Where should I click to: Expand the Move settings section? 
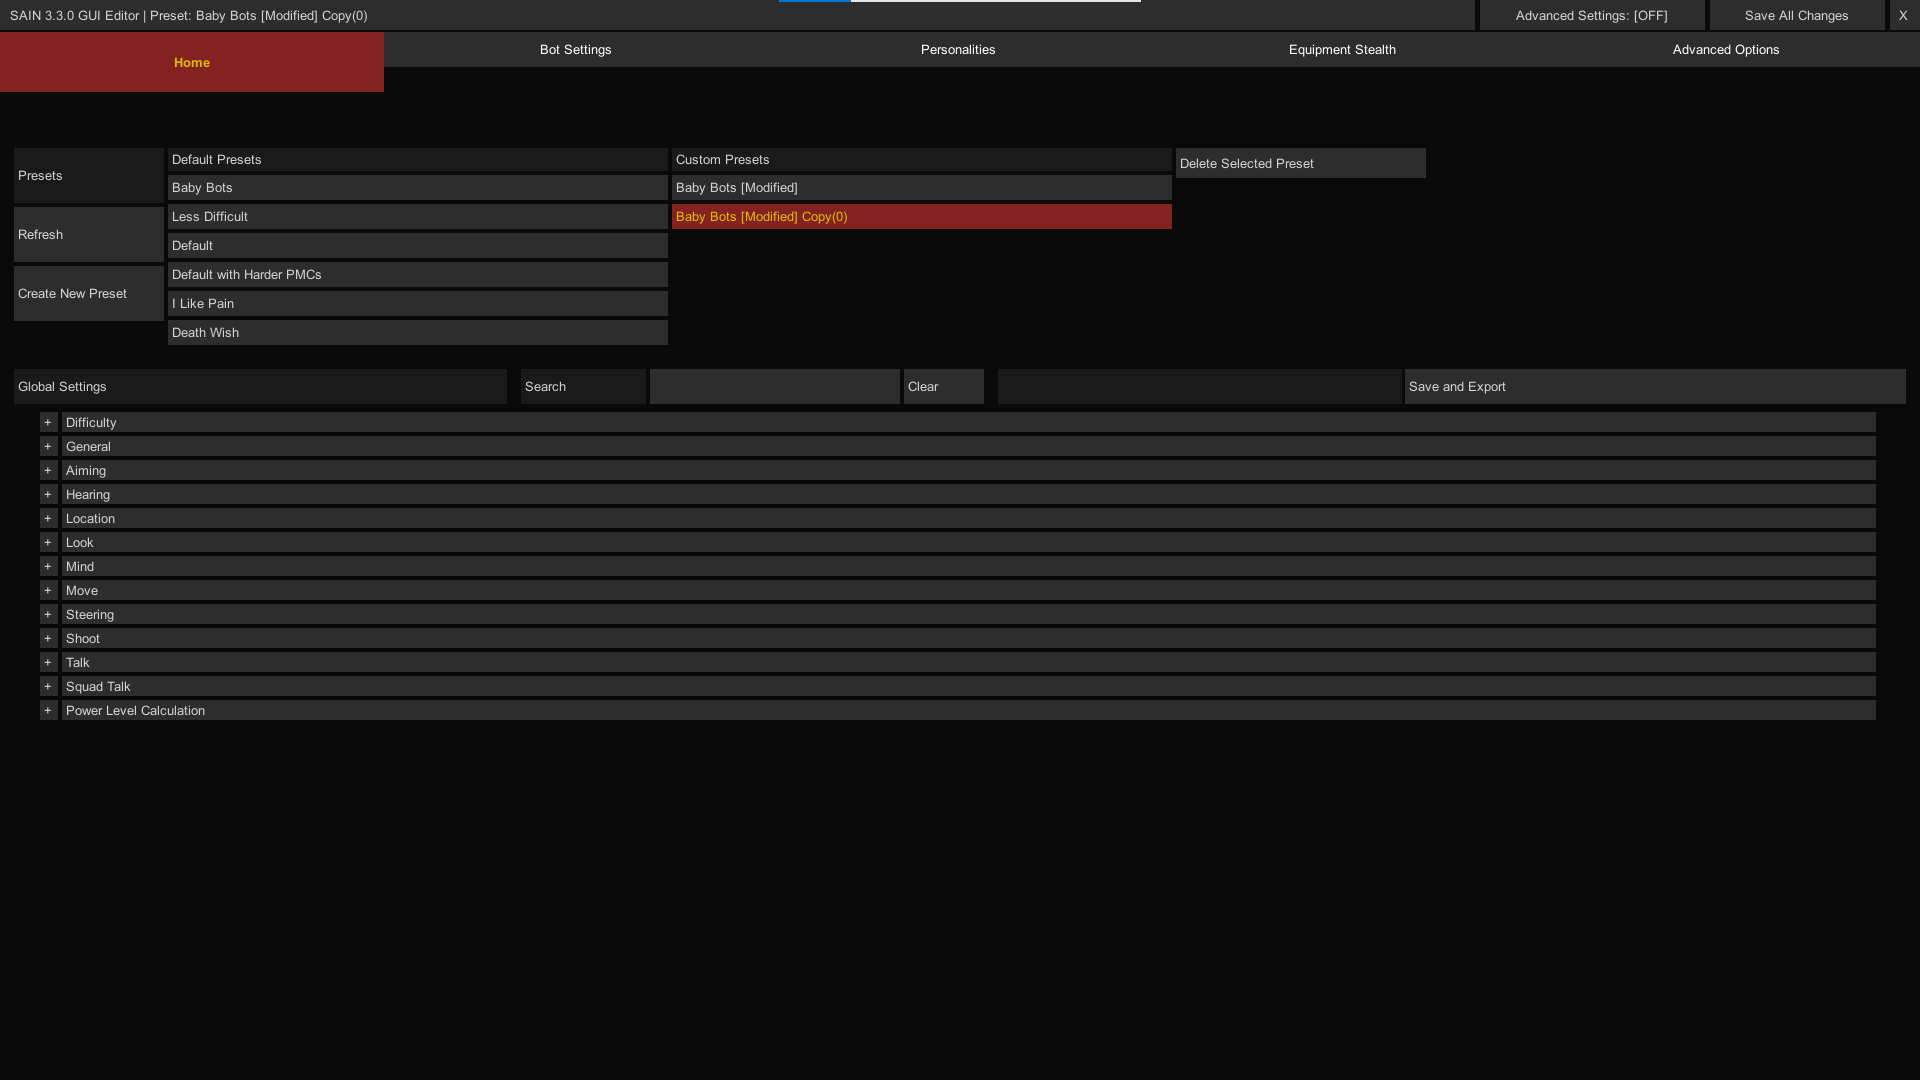tap(48, 591)
